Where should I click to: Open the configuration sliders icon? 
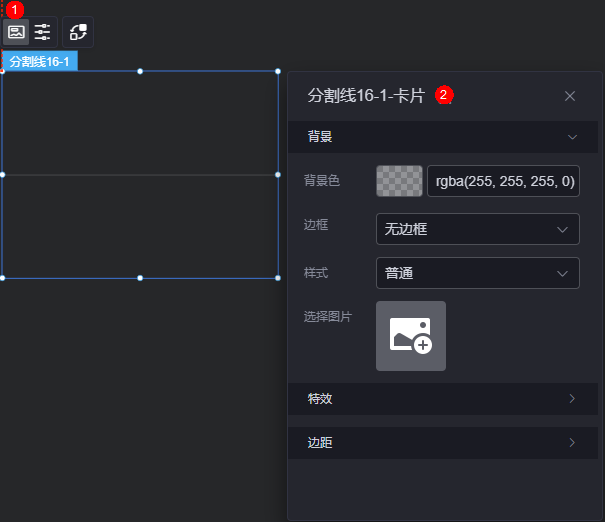pyautogui.click(x=42, y=32)
